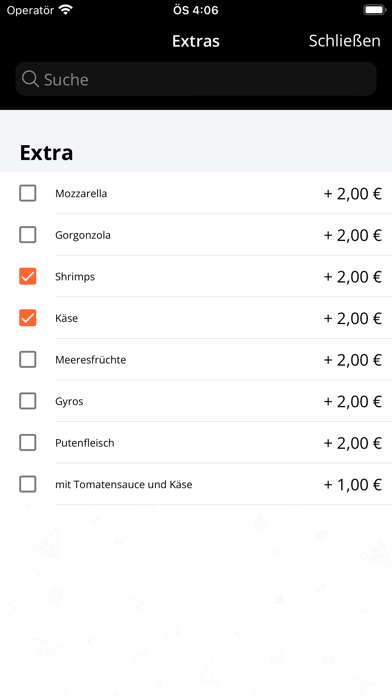Tap the + 1,00 € price

click(x=352, y=485)
